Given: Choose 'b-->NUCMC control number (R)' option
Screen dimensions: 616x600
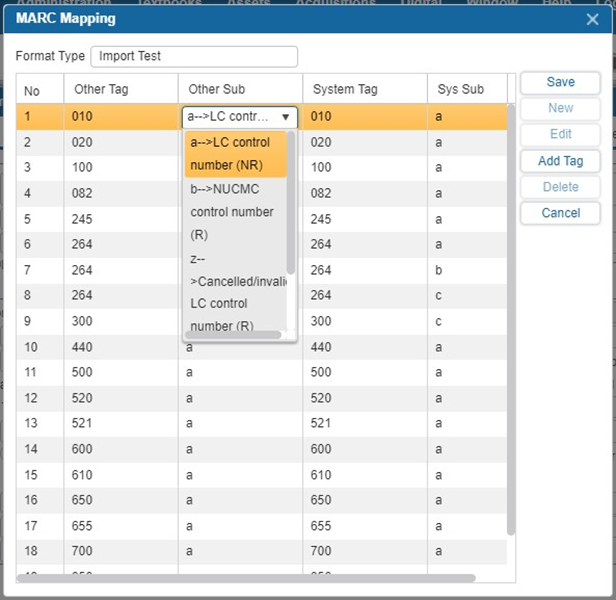Looking at the screenshot, I should pyautogui.click(x=235, y=211).
